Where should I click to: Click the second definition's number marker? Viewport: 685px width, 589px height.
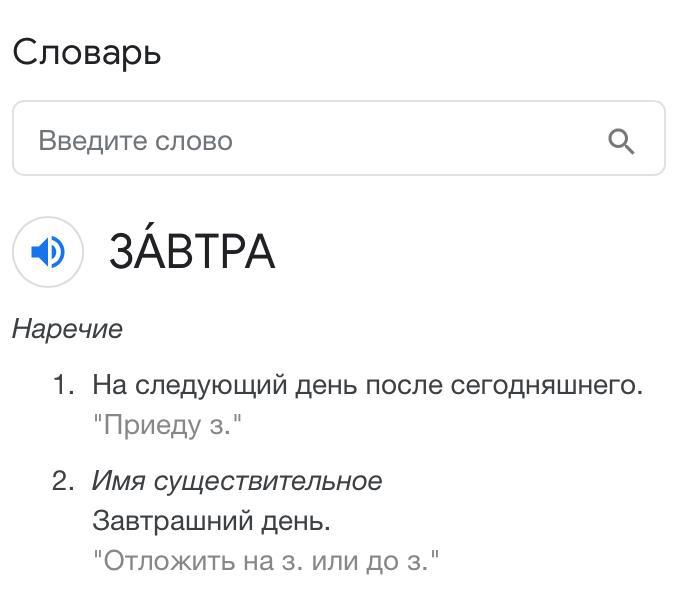coord(63,481)
